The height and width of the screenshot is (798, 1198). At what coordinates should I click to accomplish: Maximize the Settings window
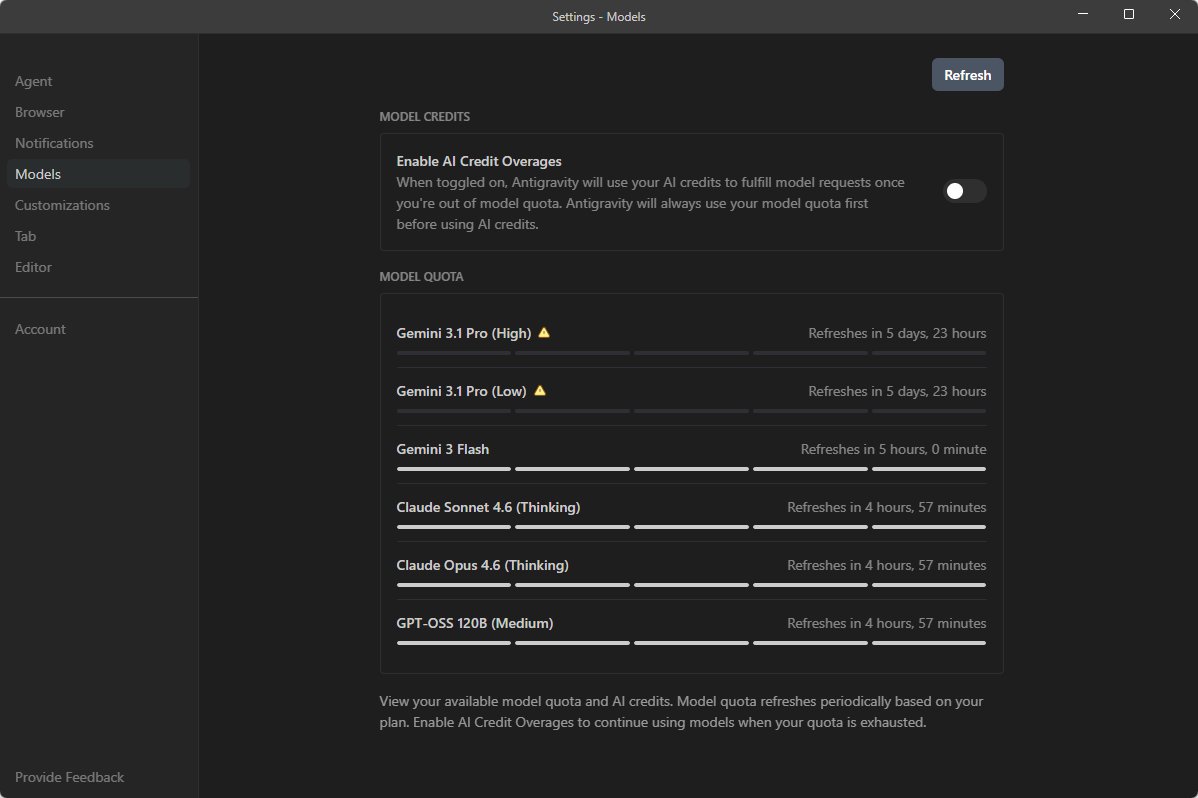click(x=1128, y=15)
